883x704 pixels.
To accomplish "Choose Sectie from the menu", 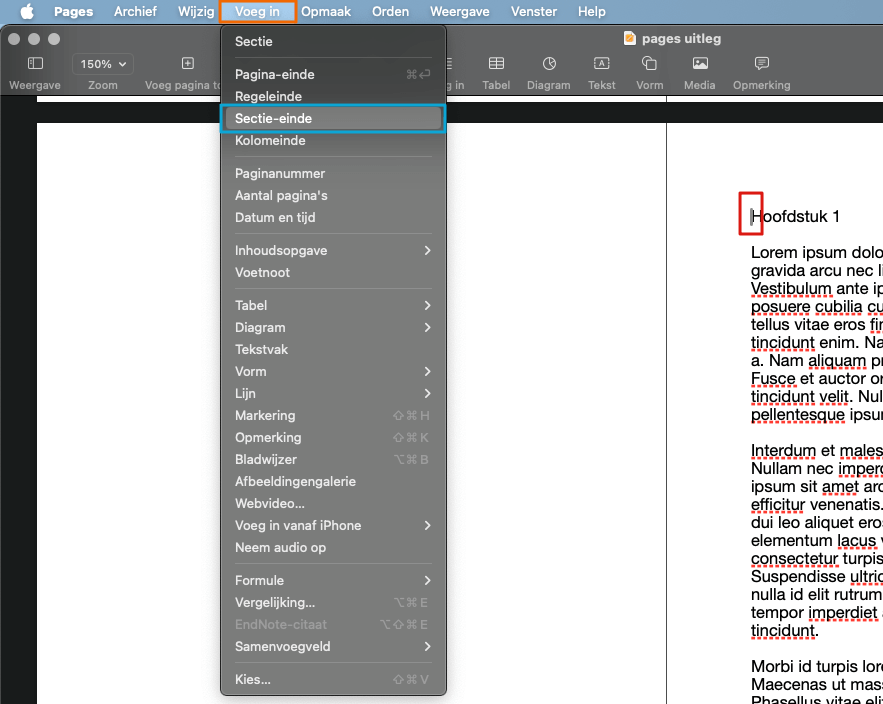I will point(333,42).
